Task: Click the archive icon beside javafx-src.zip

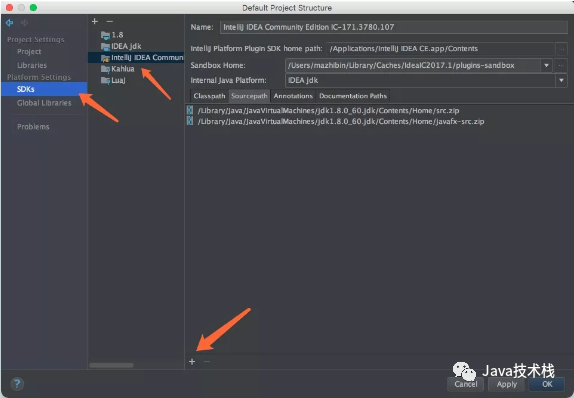Action: coord(190,121)
